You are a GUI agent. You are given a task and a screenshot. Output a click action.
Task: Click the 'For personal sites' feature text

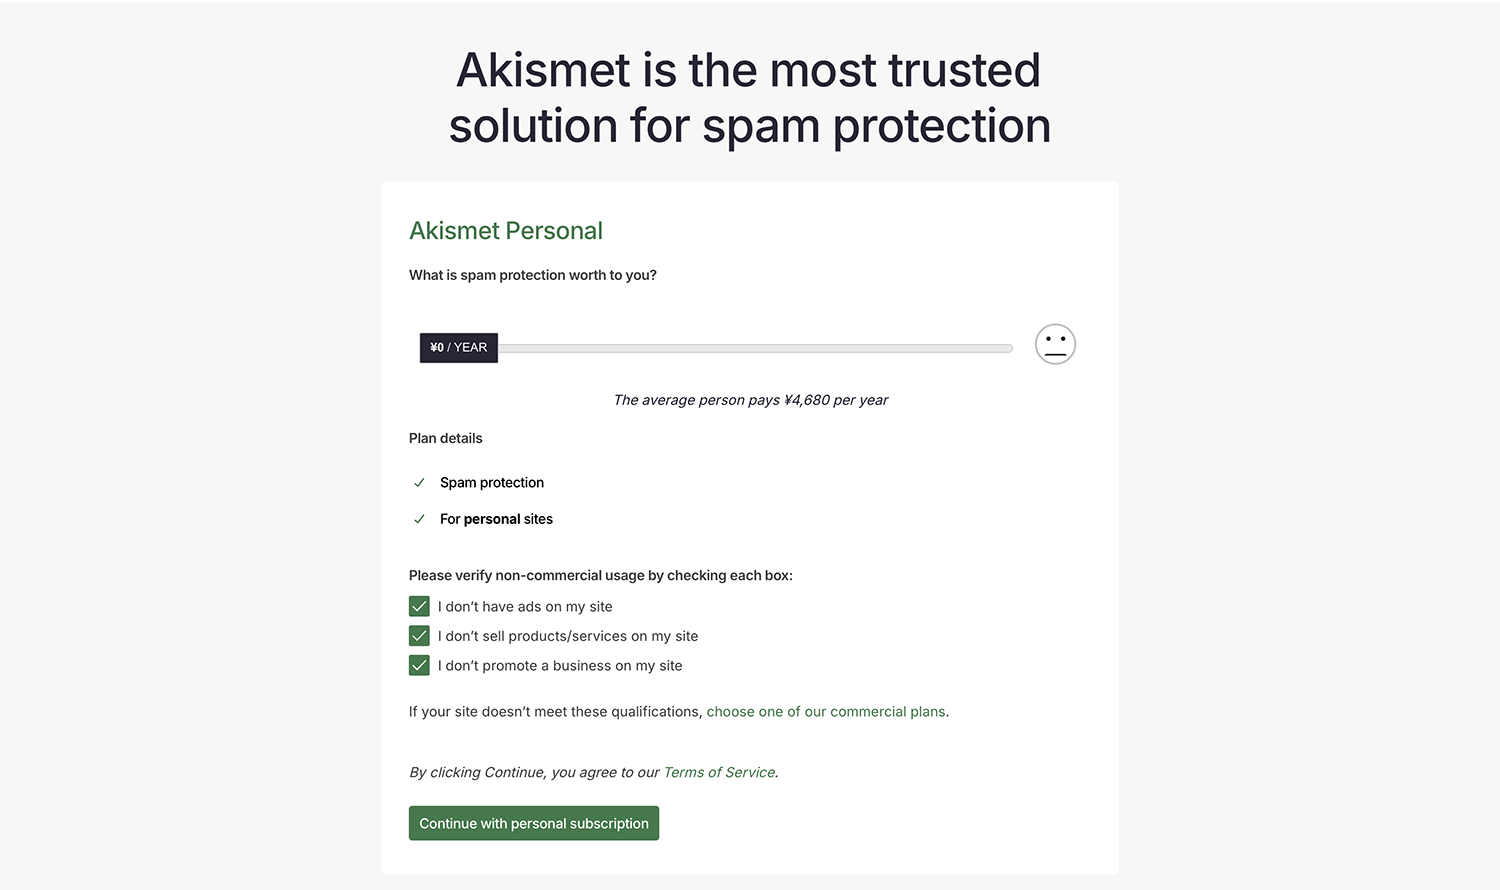click(496, 519)
